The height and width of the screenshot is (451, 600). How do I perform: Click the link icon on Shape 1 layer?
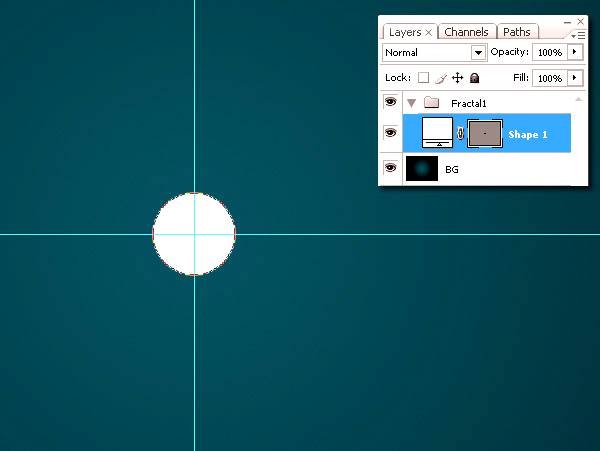[460, 133]
